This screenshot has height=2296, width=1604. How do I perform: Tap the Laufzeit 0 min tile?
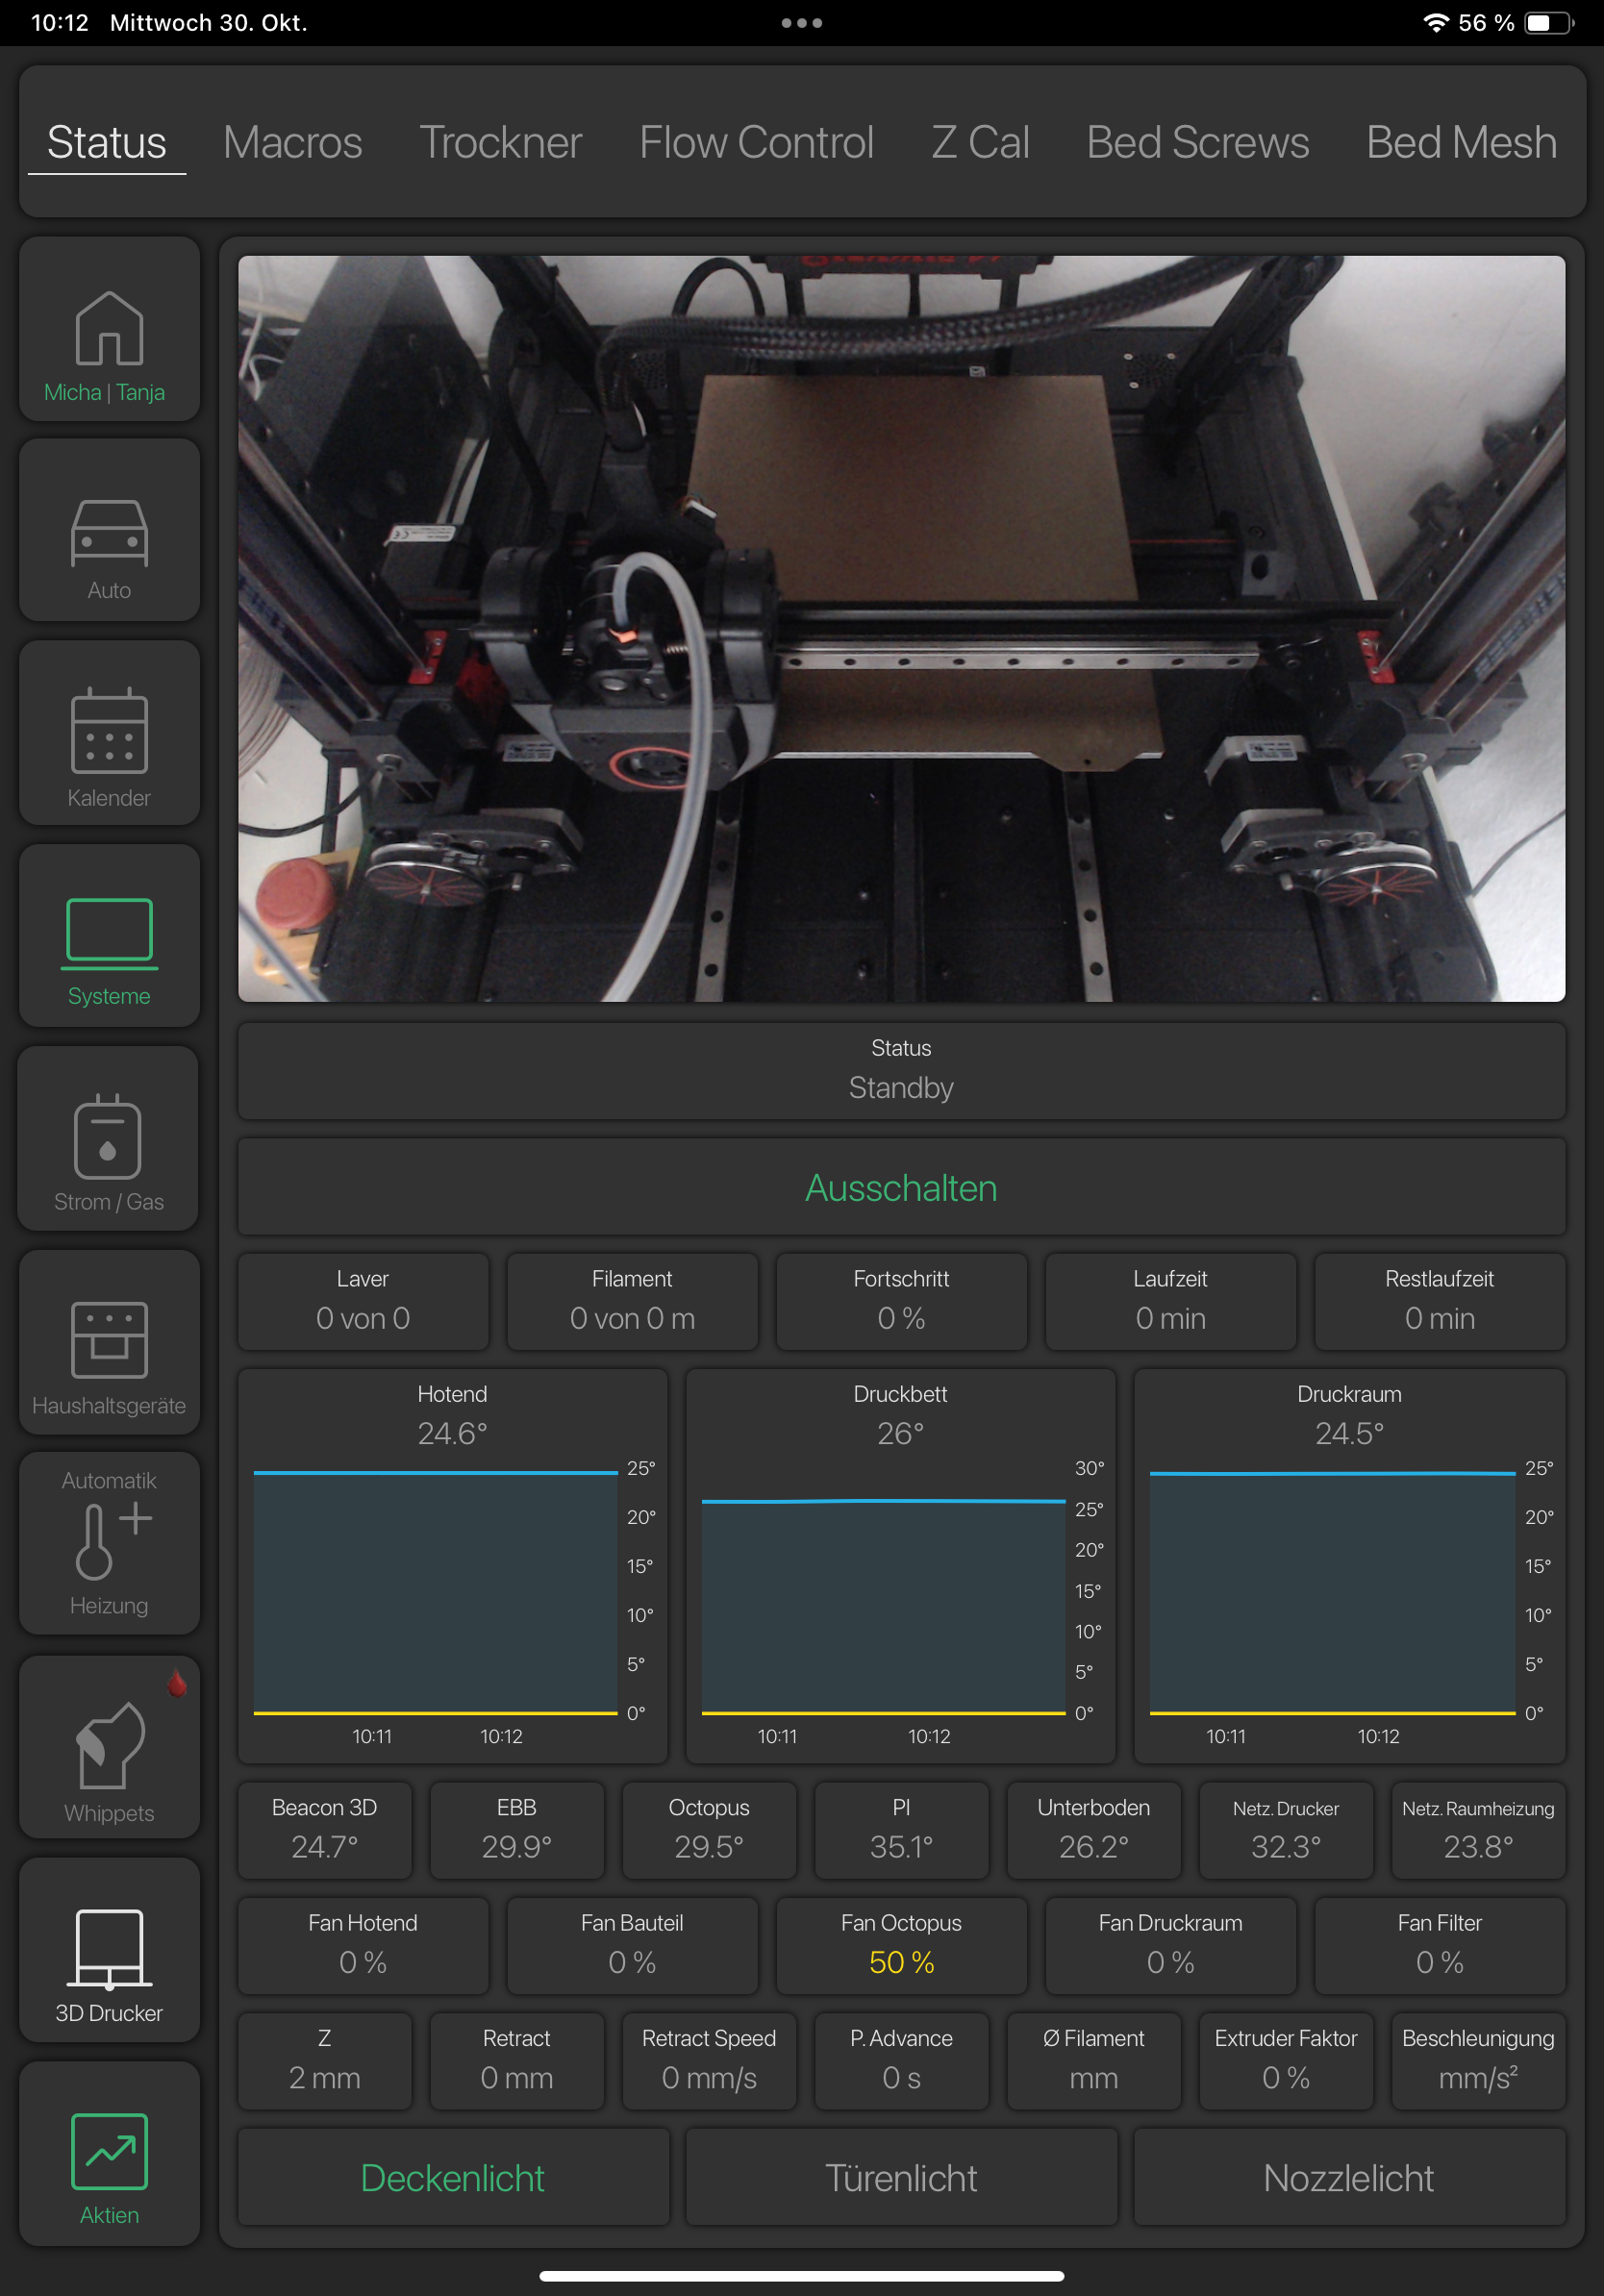pos(1171,1301)
